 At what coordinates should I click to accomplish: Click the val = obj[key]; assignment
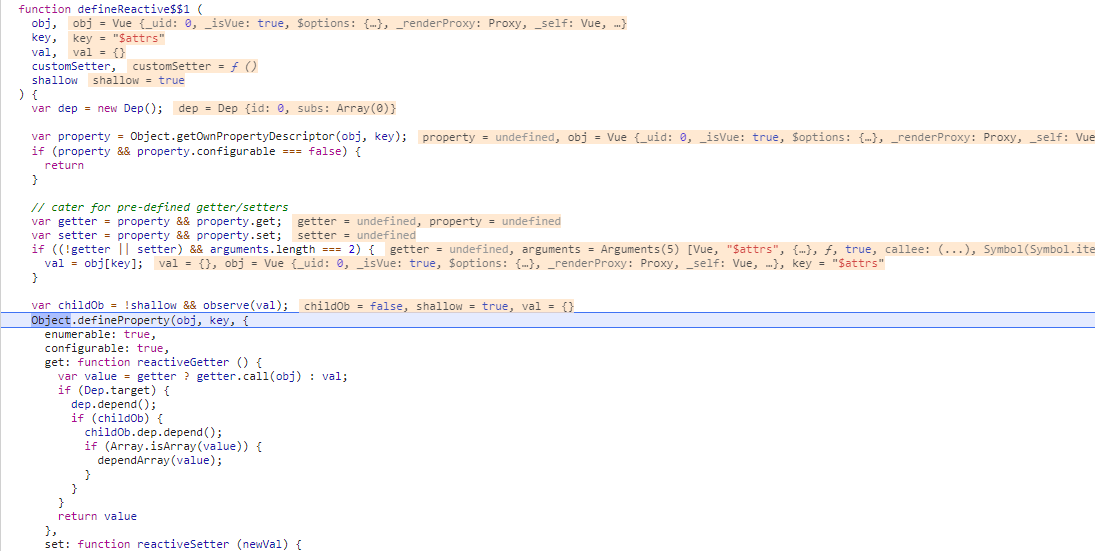94,263
